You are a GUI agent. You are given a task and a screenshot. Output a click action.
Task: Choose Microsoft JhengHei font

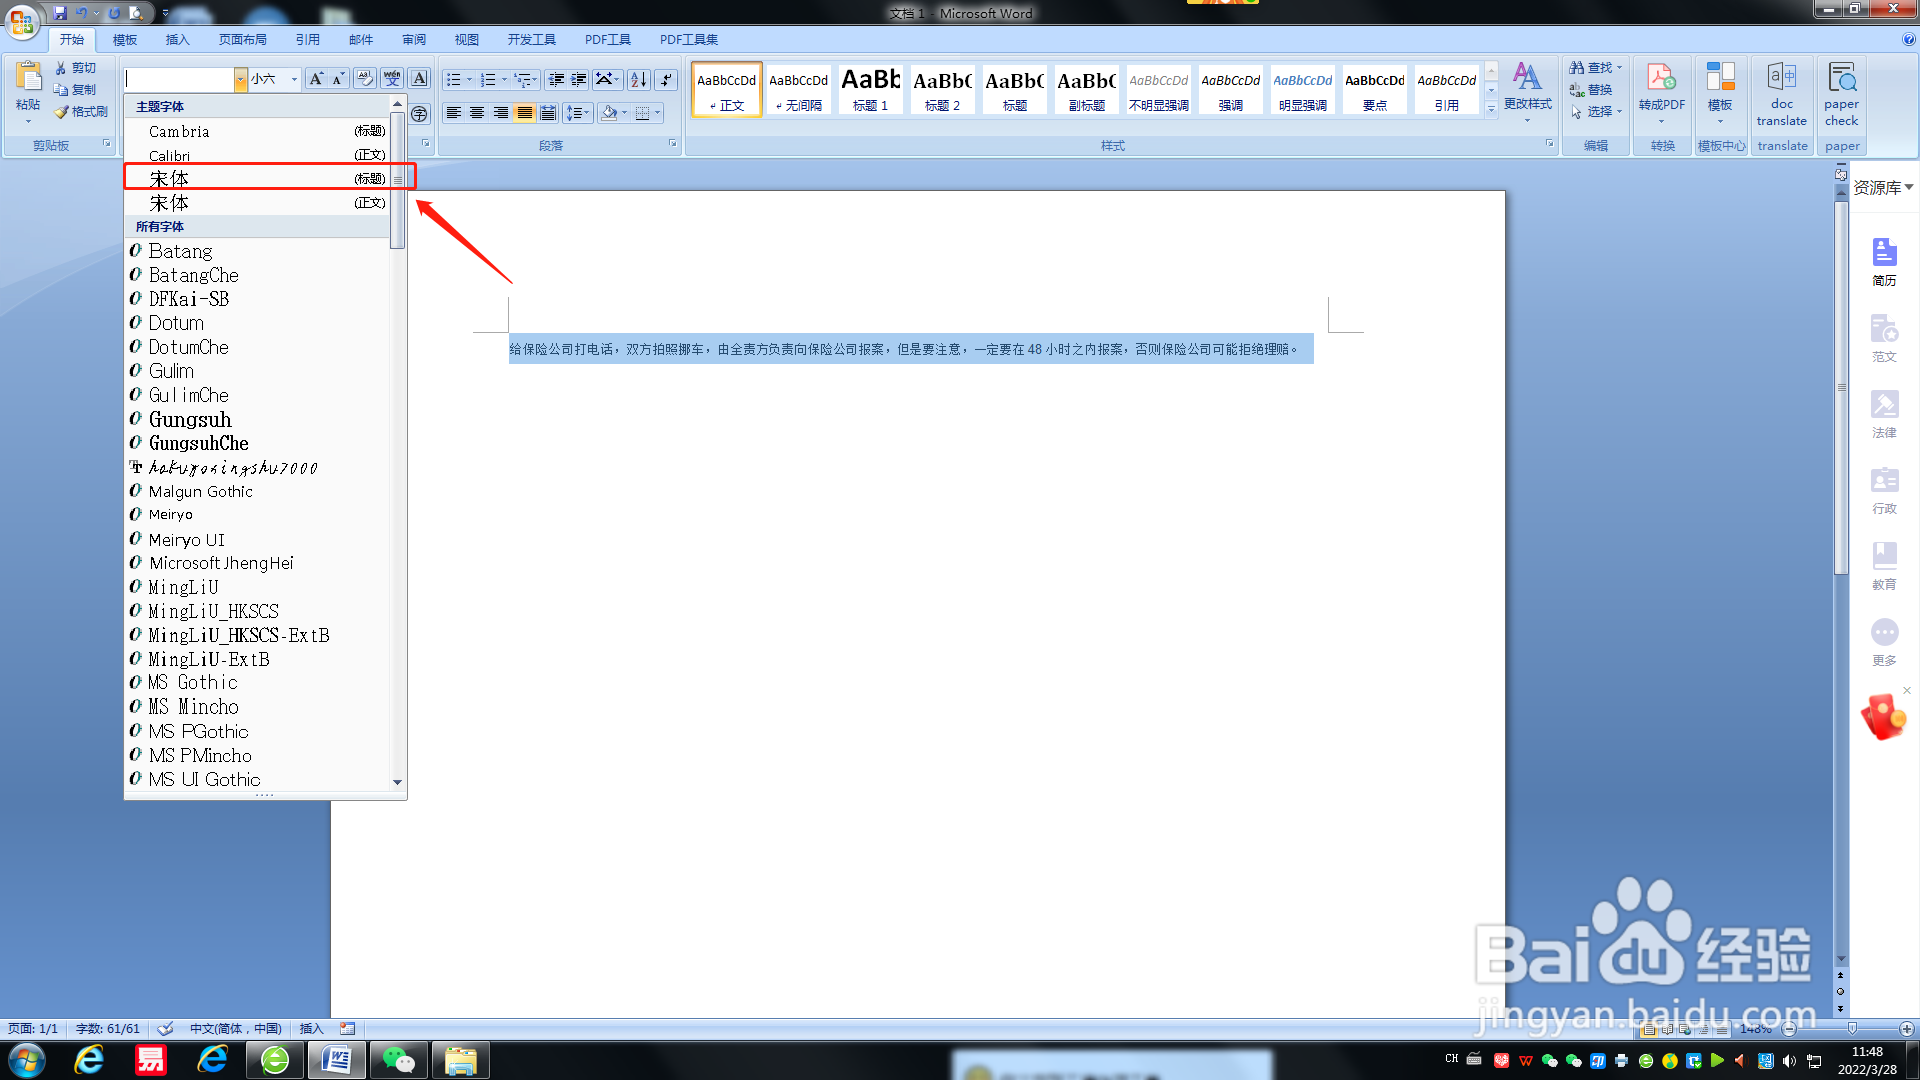(258, 563)
